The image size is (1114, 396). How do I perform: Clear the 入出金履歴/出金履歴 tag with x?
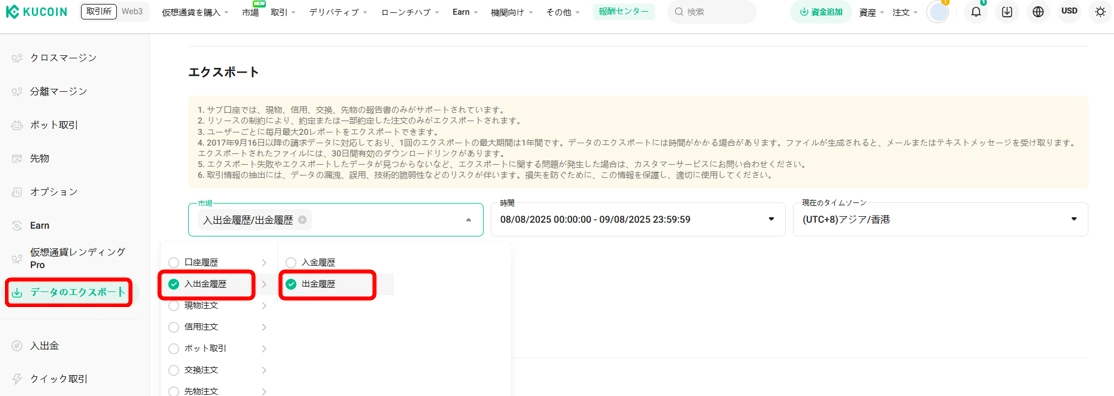(x=302, y=220)
